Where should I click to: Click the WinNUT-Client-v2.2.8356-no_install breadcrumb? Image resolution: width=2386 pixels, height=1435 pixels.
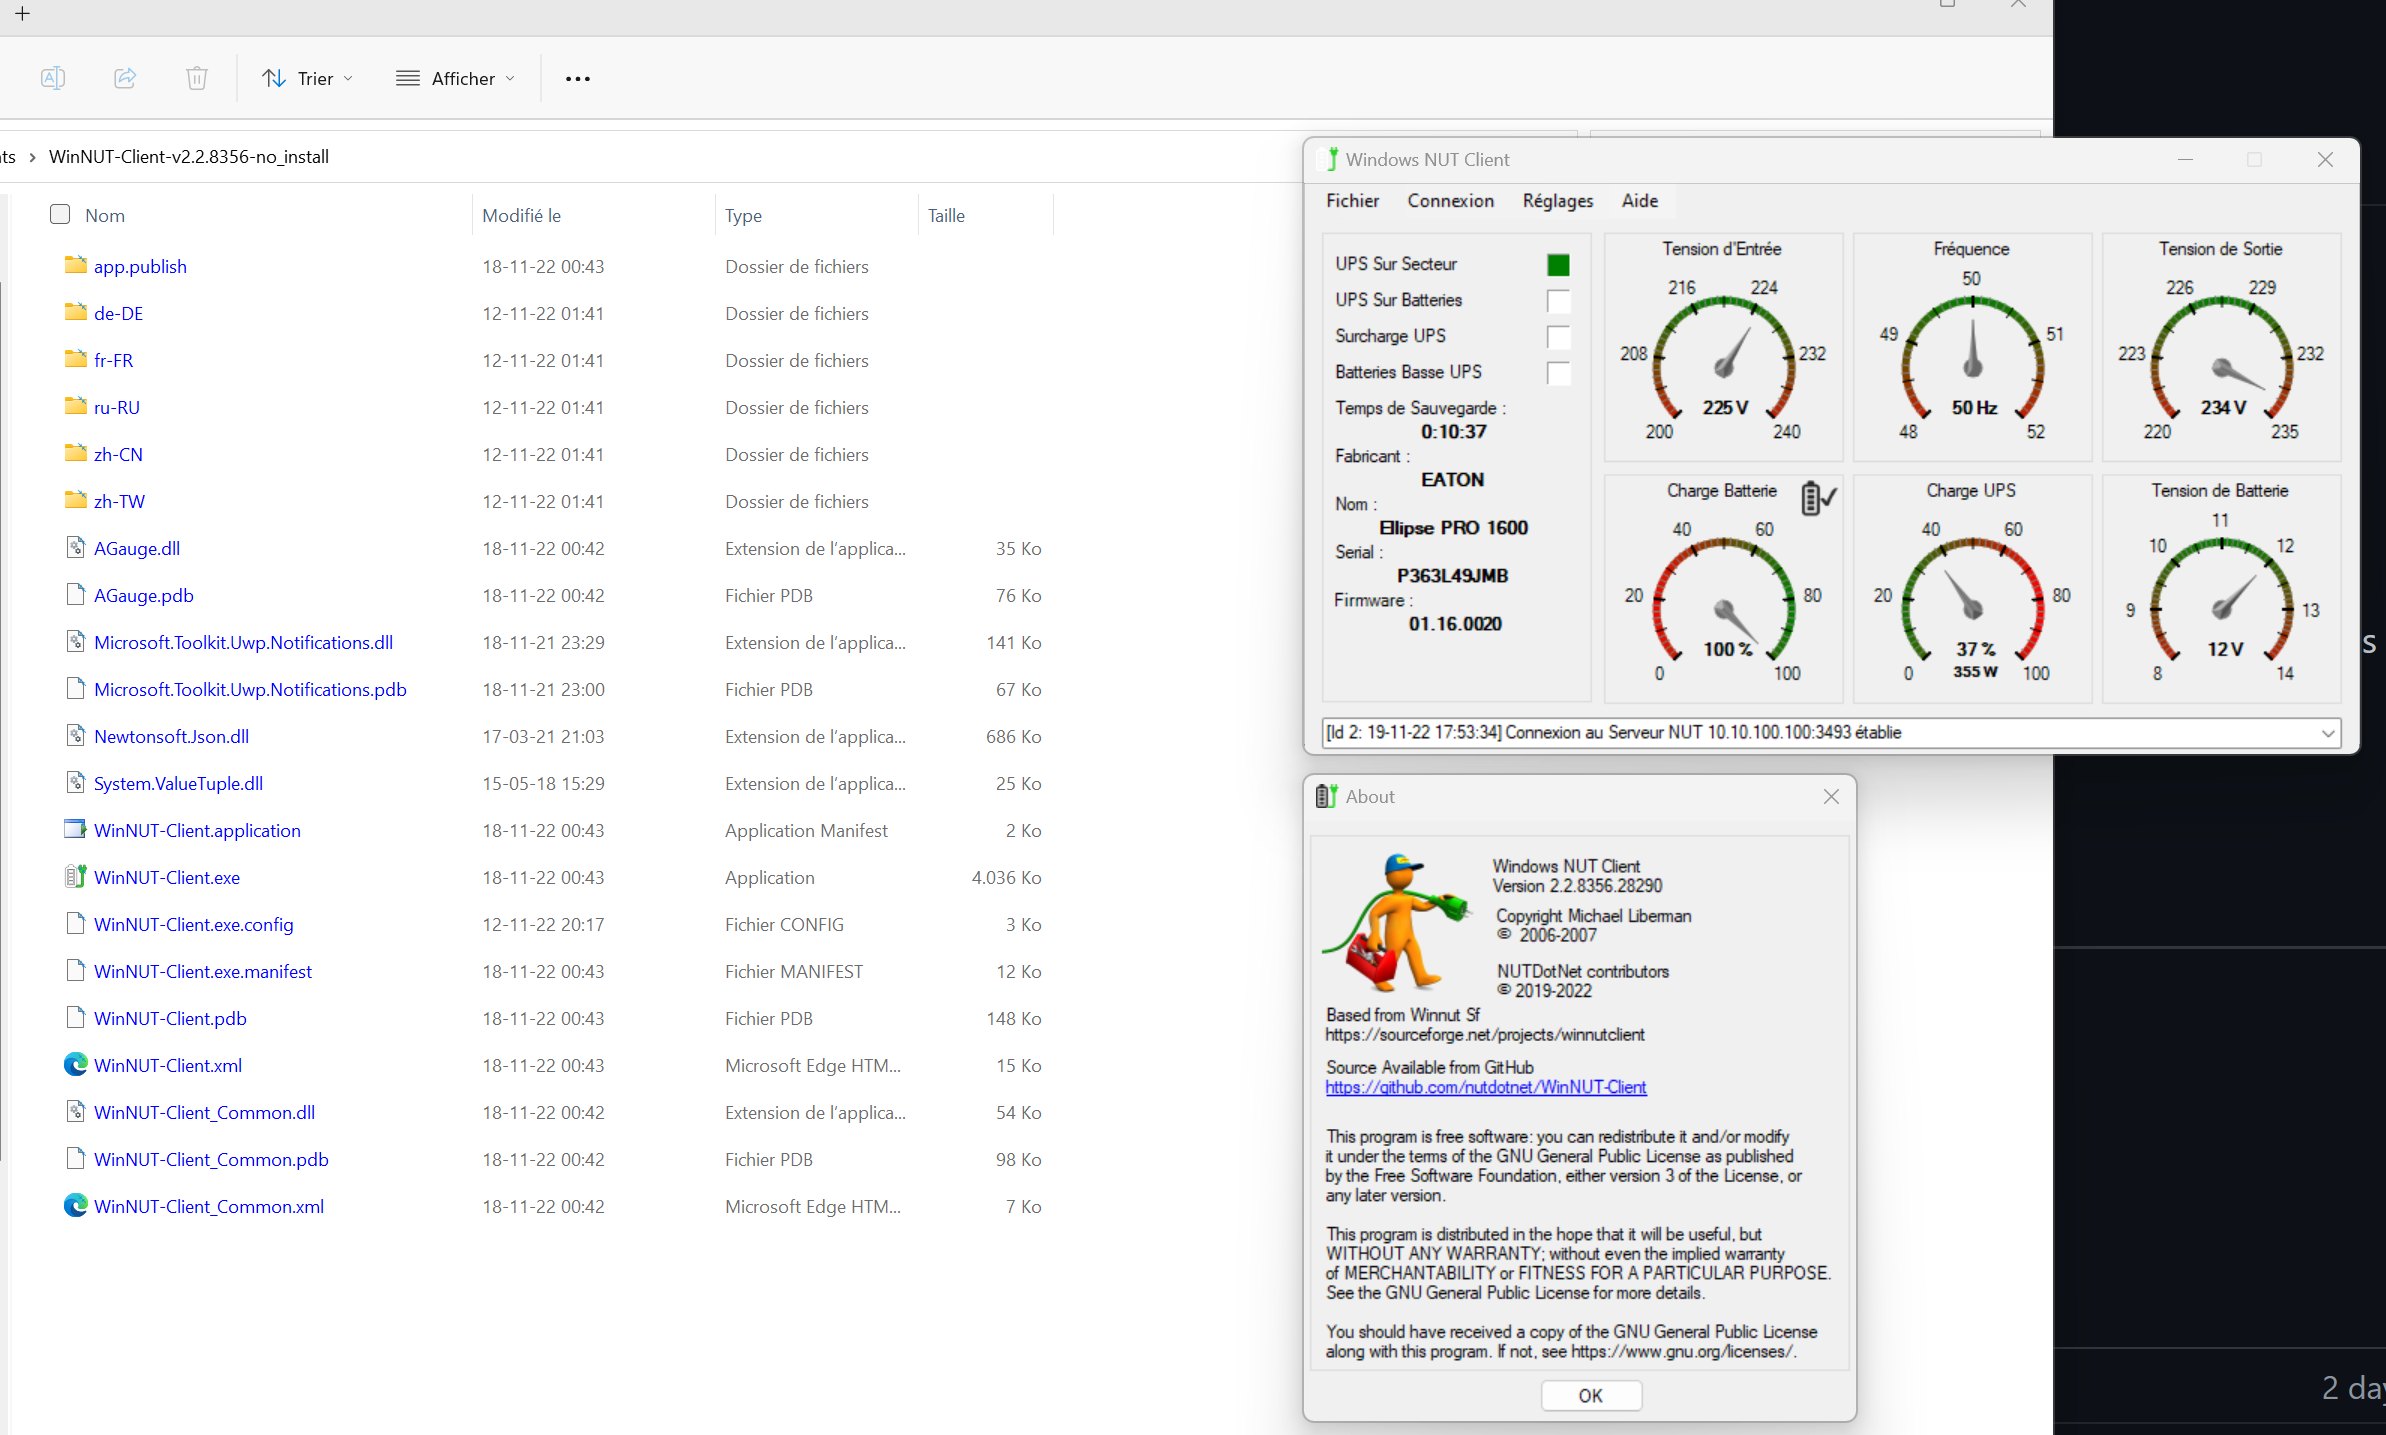(x=188, y=156)
